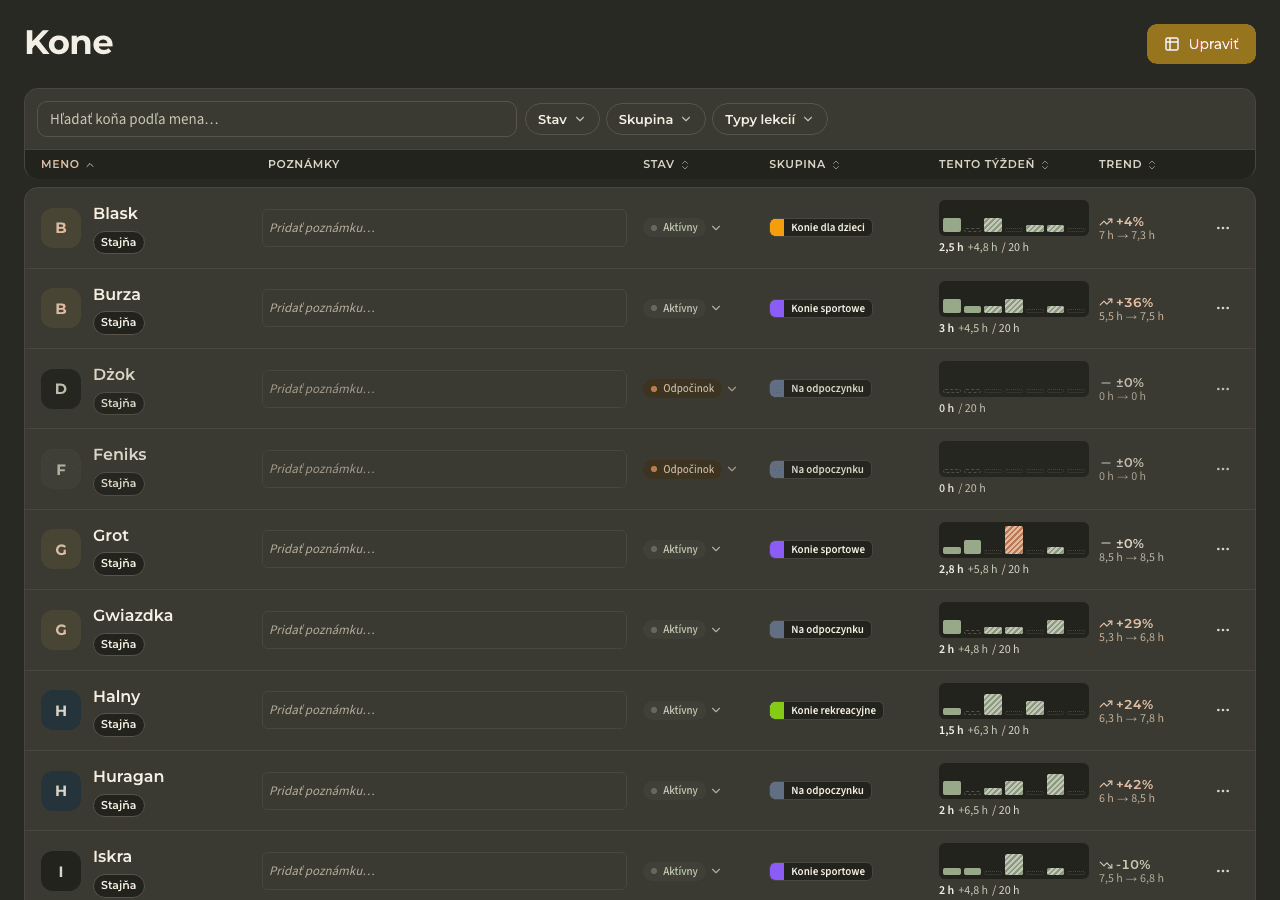Sort by the Skupina column header

coord(805,164)
